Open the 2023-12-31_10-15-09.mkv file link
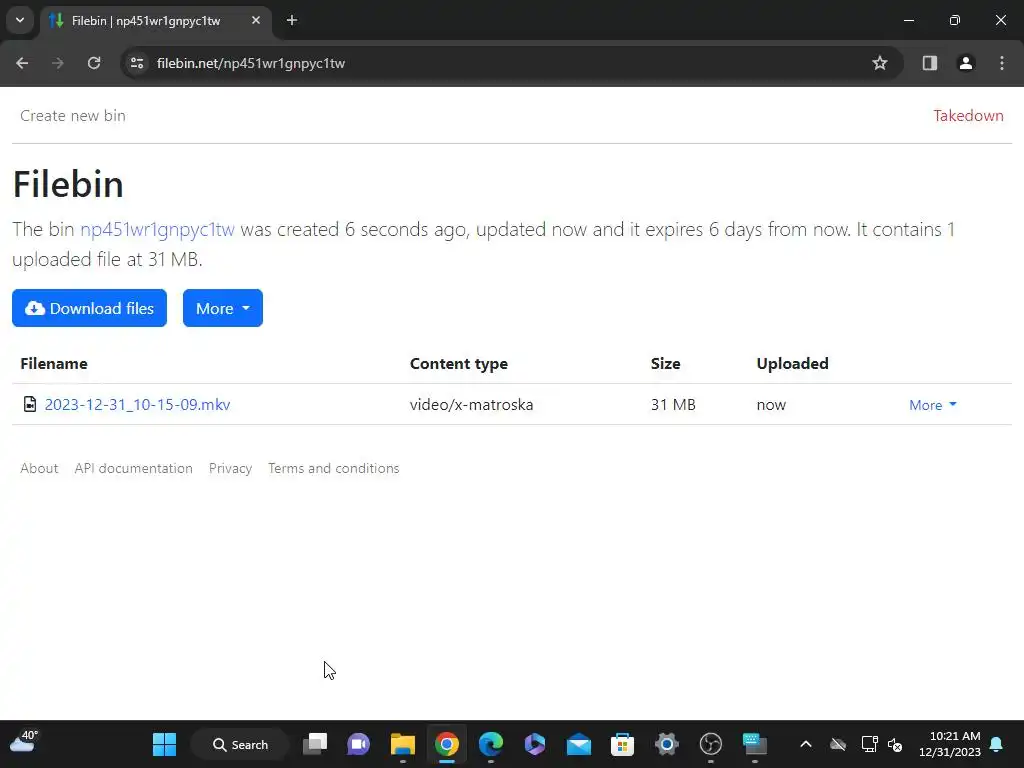The width and height of the screenshot is (1024, 768). [137, 405]
